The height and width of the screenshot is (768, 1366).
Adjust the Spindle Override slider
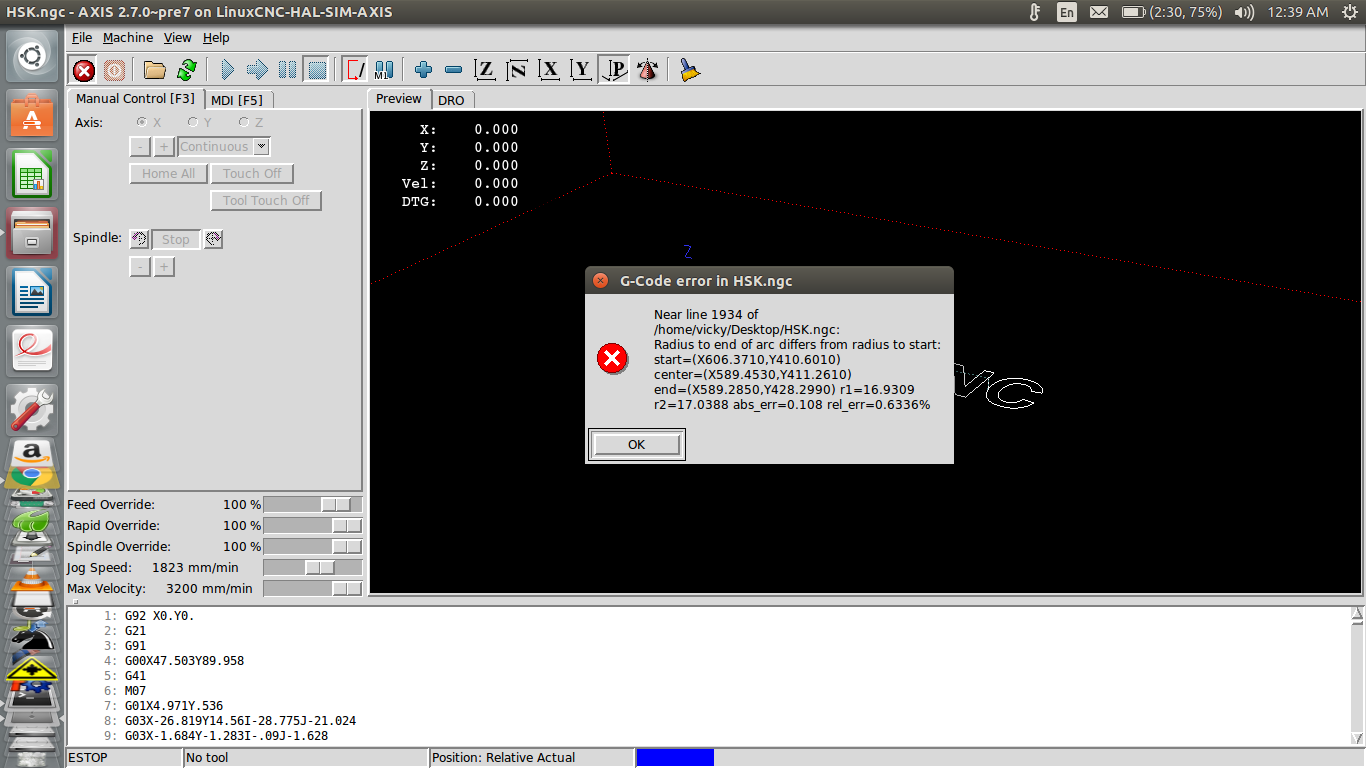pyautogui.click(x=313, y=547)
